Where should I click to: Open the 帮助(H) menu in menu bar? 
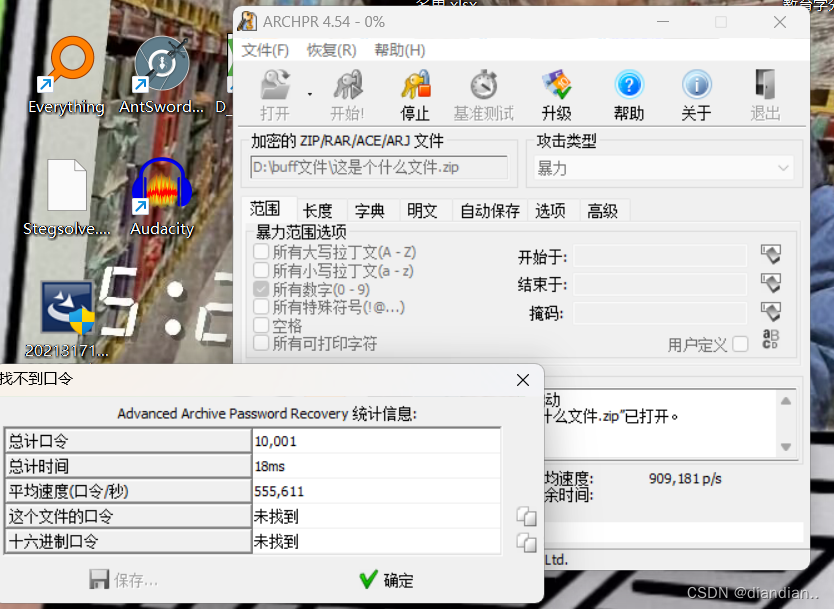(x=399, y=51)
